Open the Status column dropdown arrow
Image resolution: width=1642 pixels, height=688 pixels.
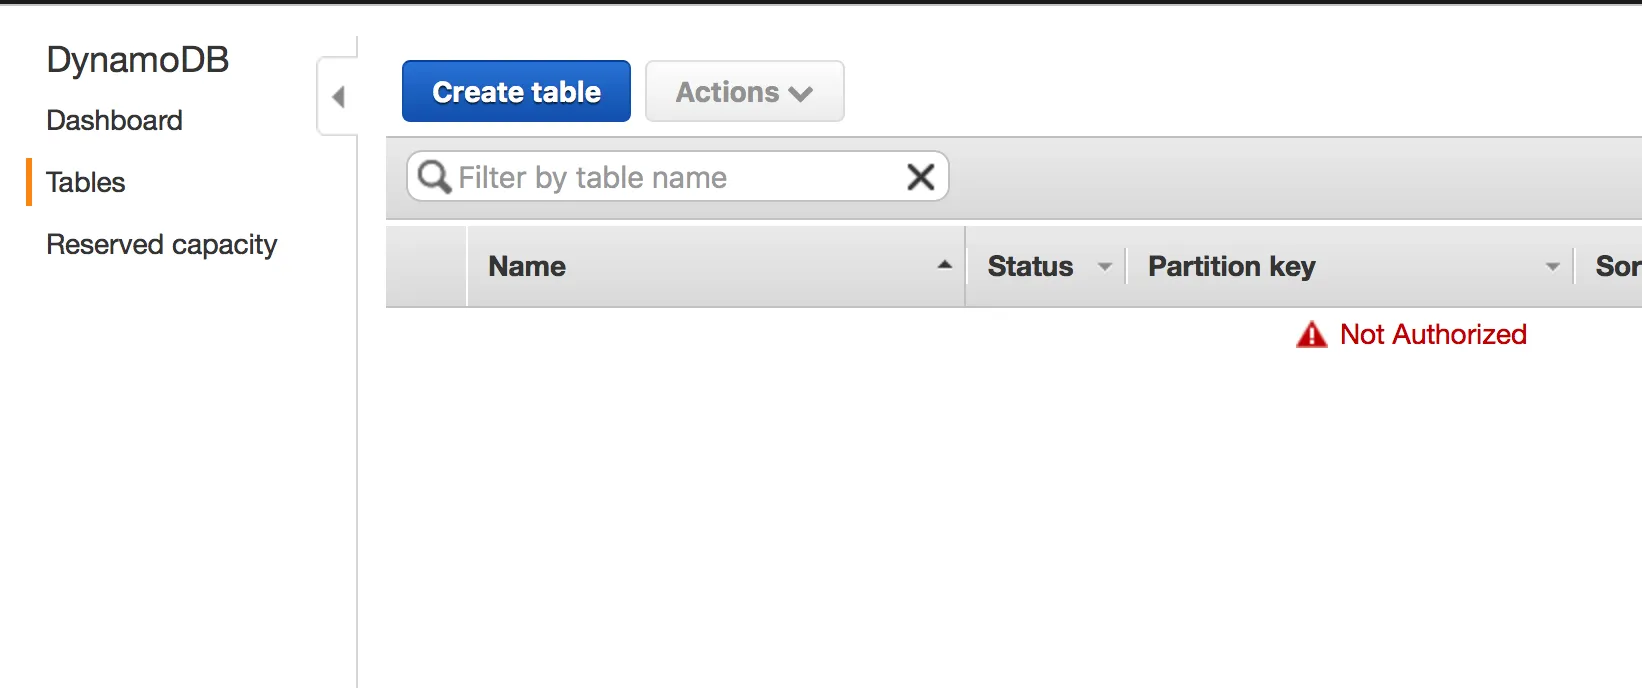pos(1104,267)
